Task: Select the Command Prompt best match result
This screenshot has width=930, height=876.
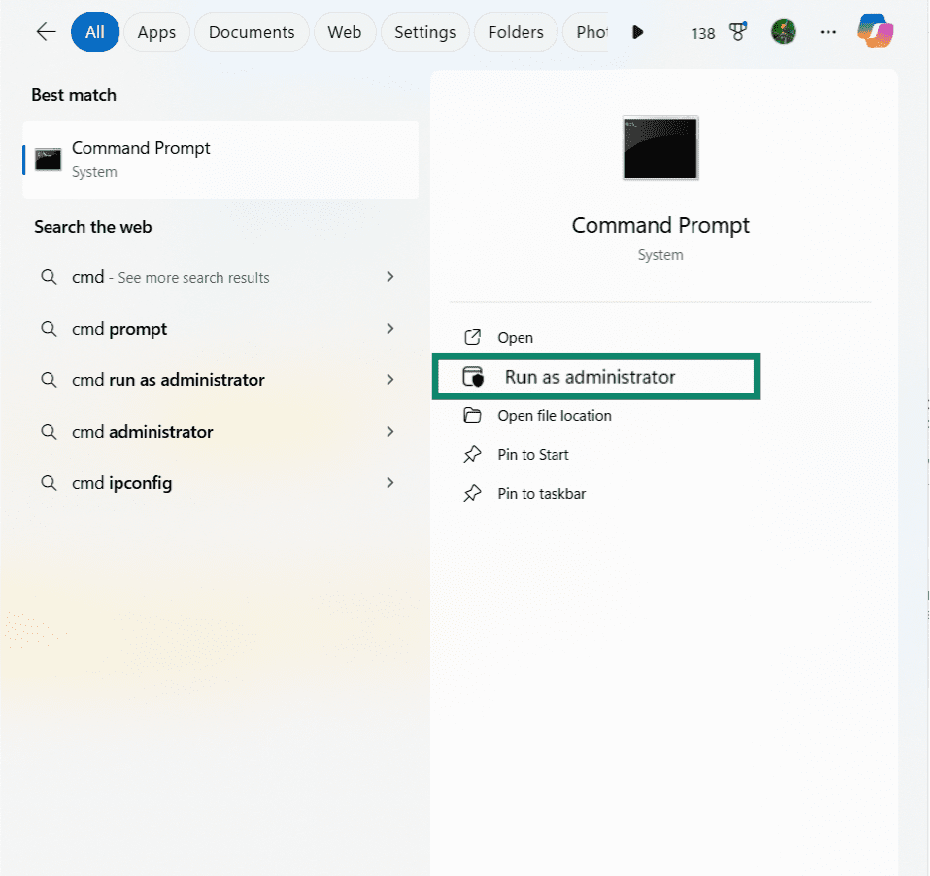Action: click(221, 160)
